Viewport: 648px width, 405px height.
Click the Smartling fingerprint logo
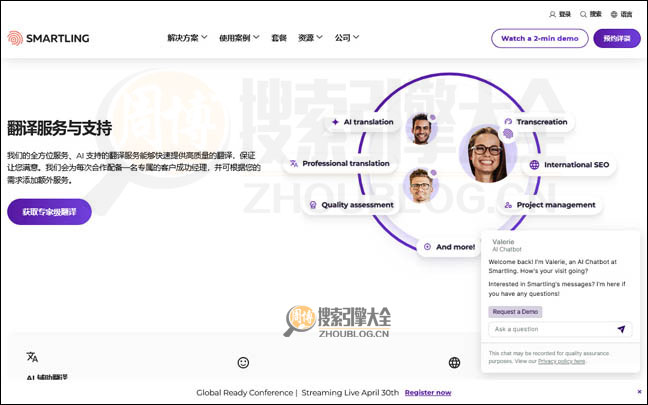[15, 38]
